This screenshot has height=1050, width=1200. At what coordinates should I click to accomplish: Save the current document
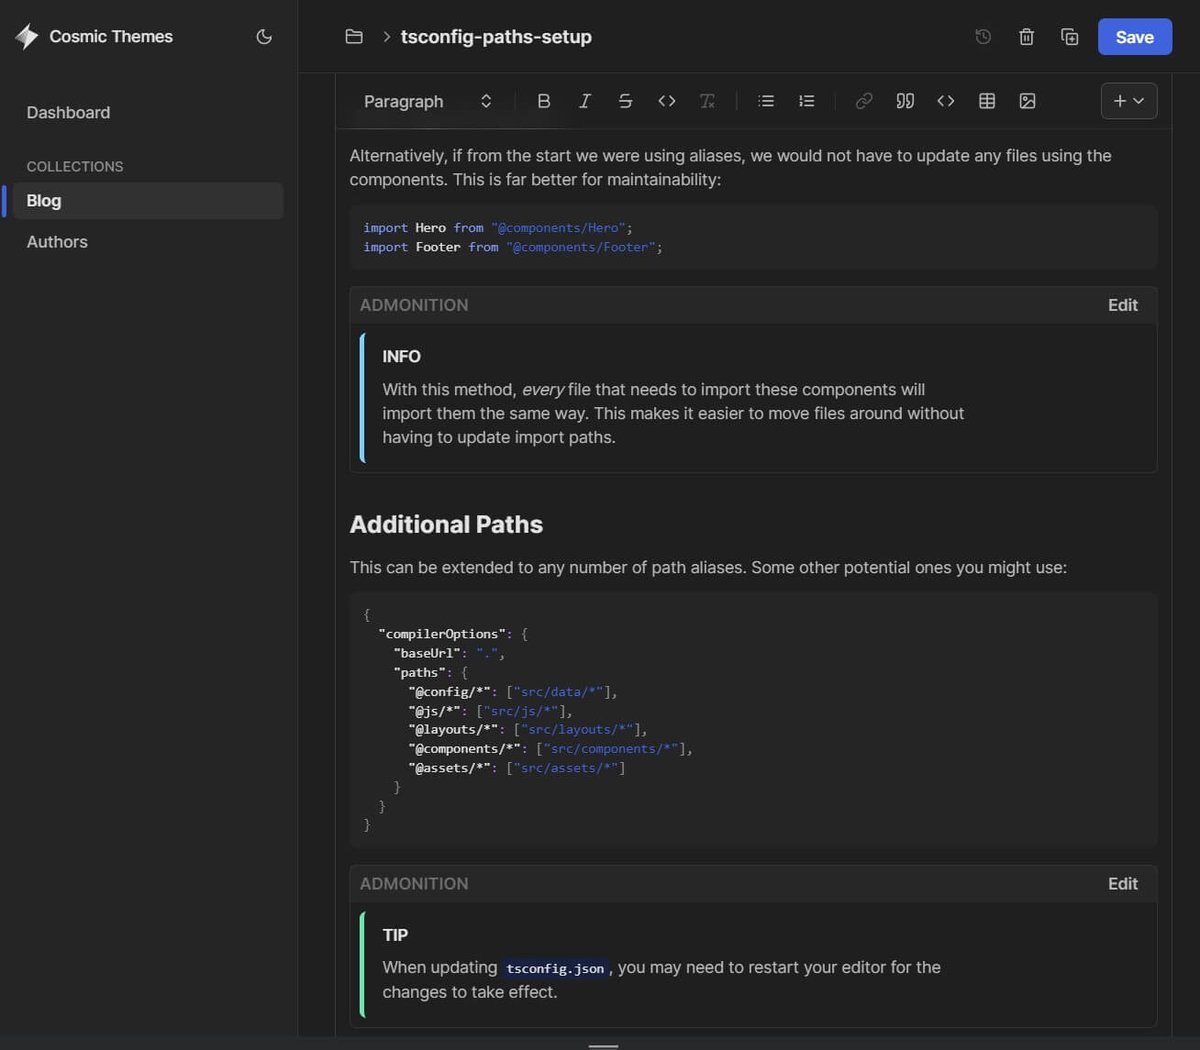click(1134, 36)
